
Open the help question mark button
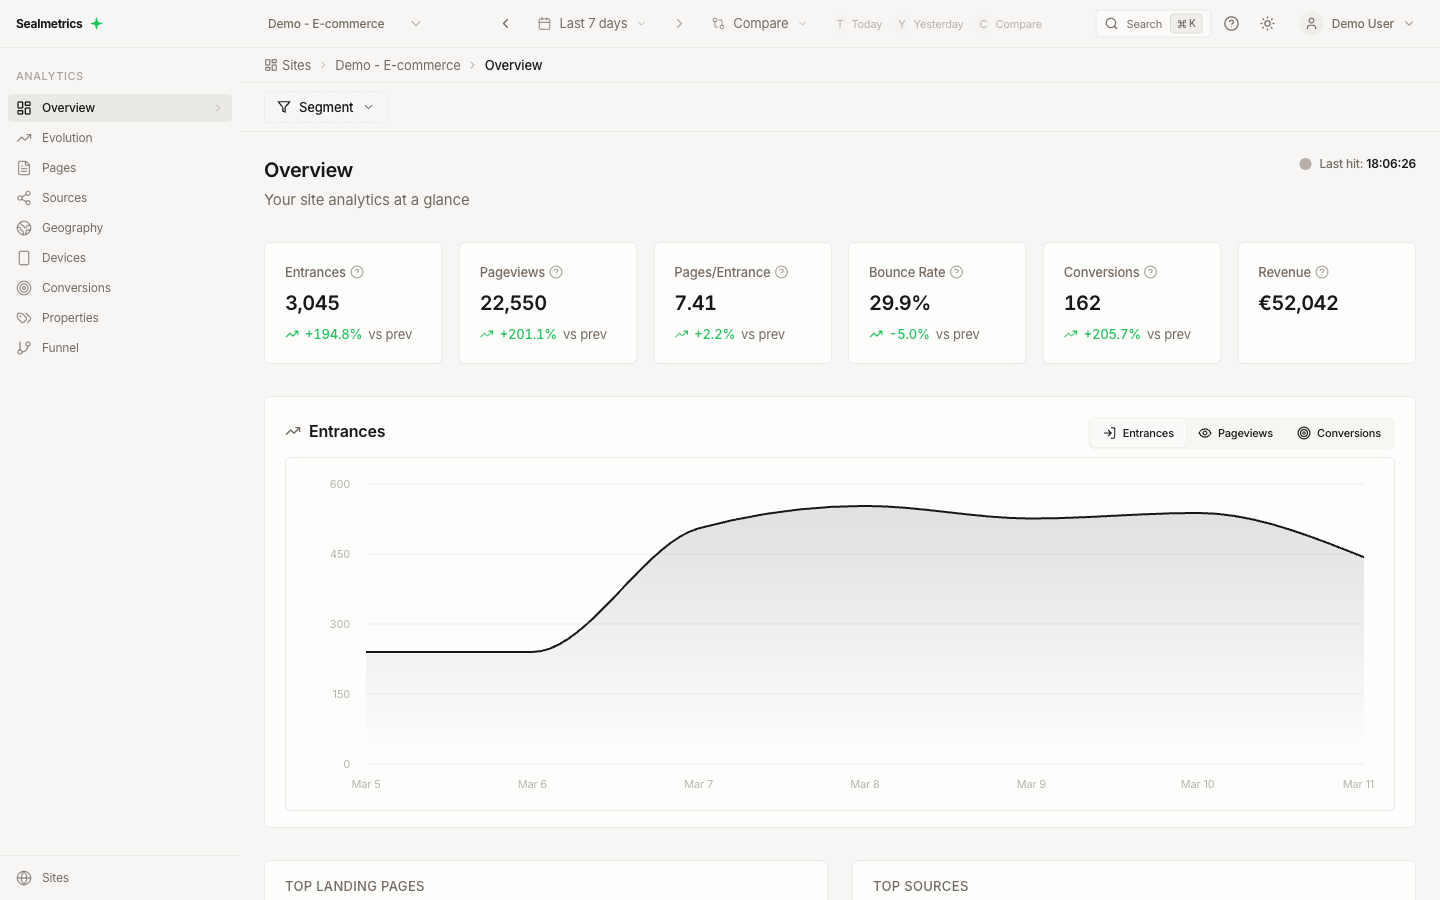(1231, 23)
